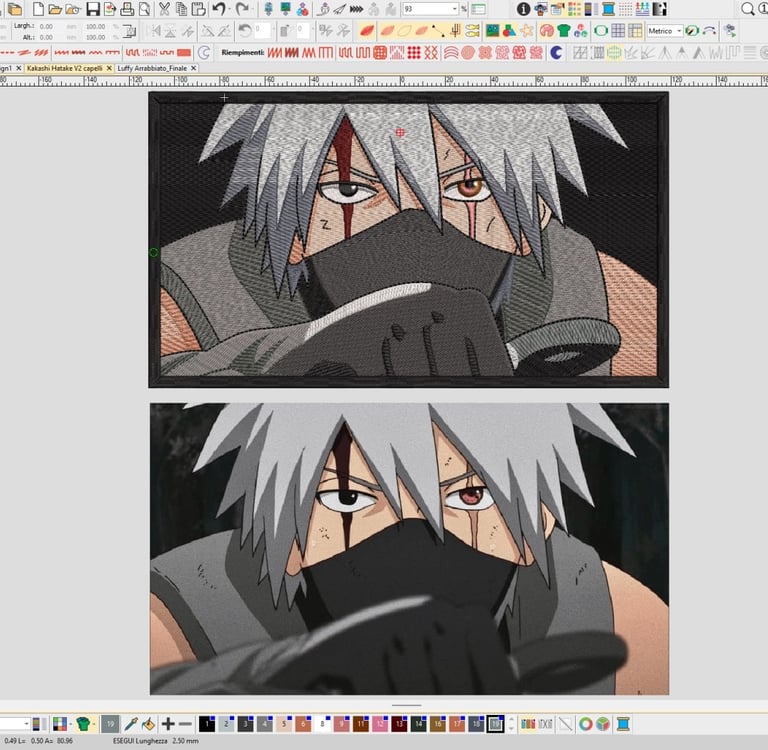Click the magnifier Zoom tool icon
This screenshot has height=750, width=768.
click(x=747, y=9)
